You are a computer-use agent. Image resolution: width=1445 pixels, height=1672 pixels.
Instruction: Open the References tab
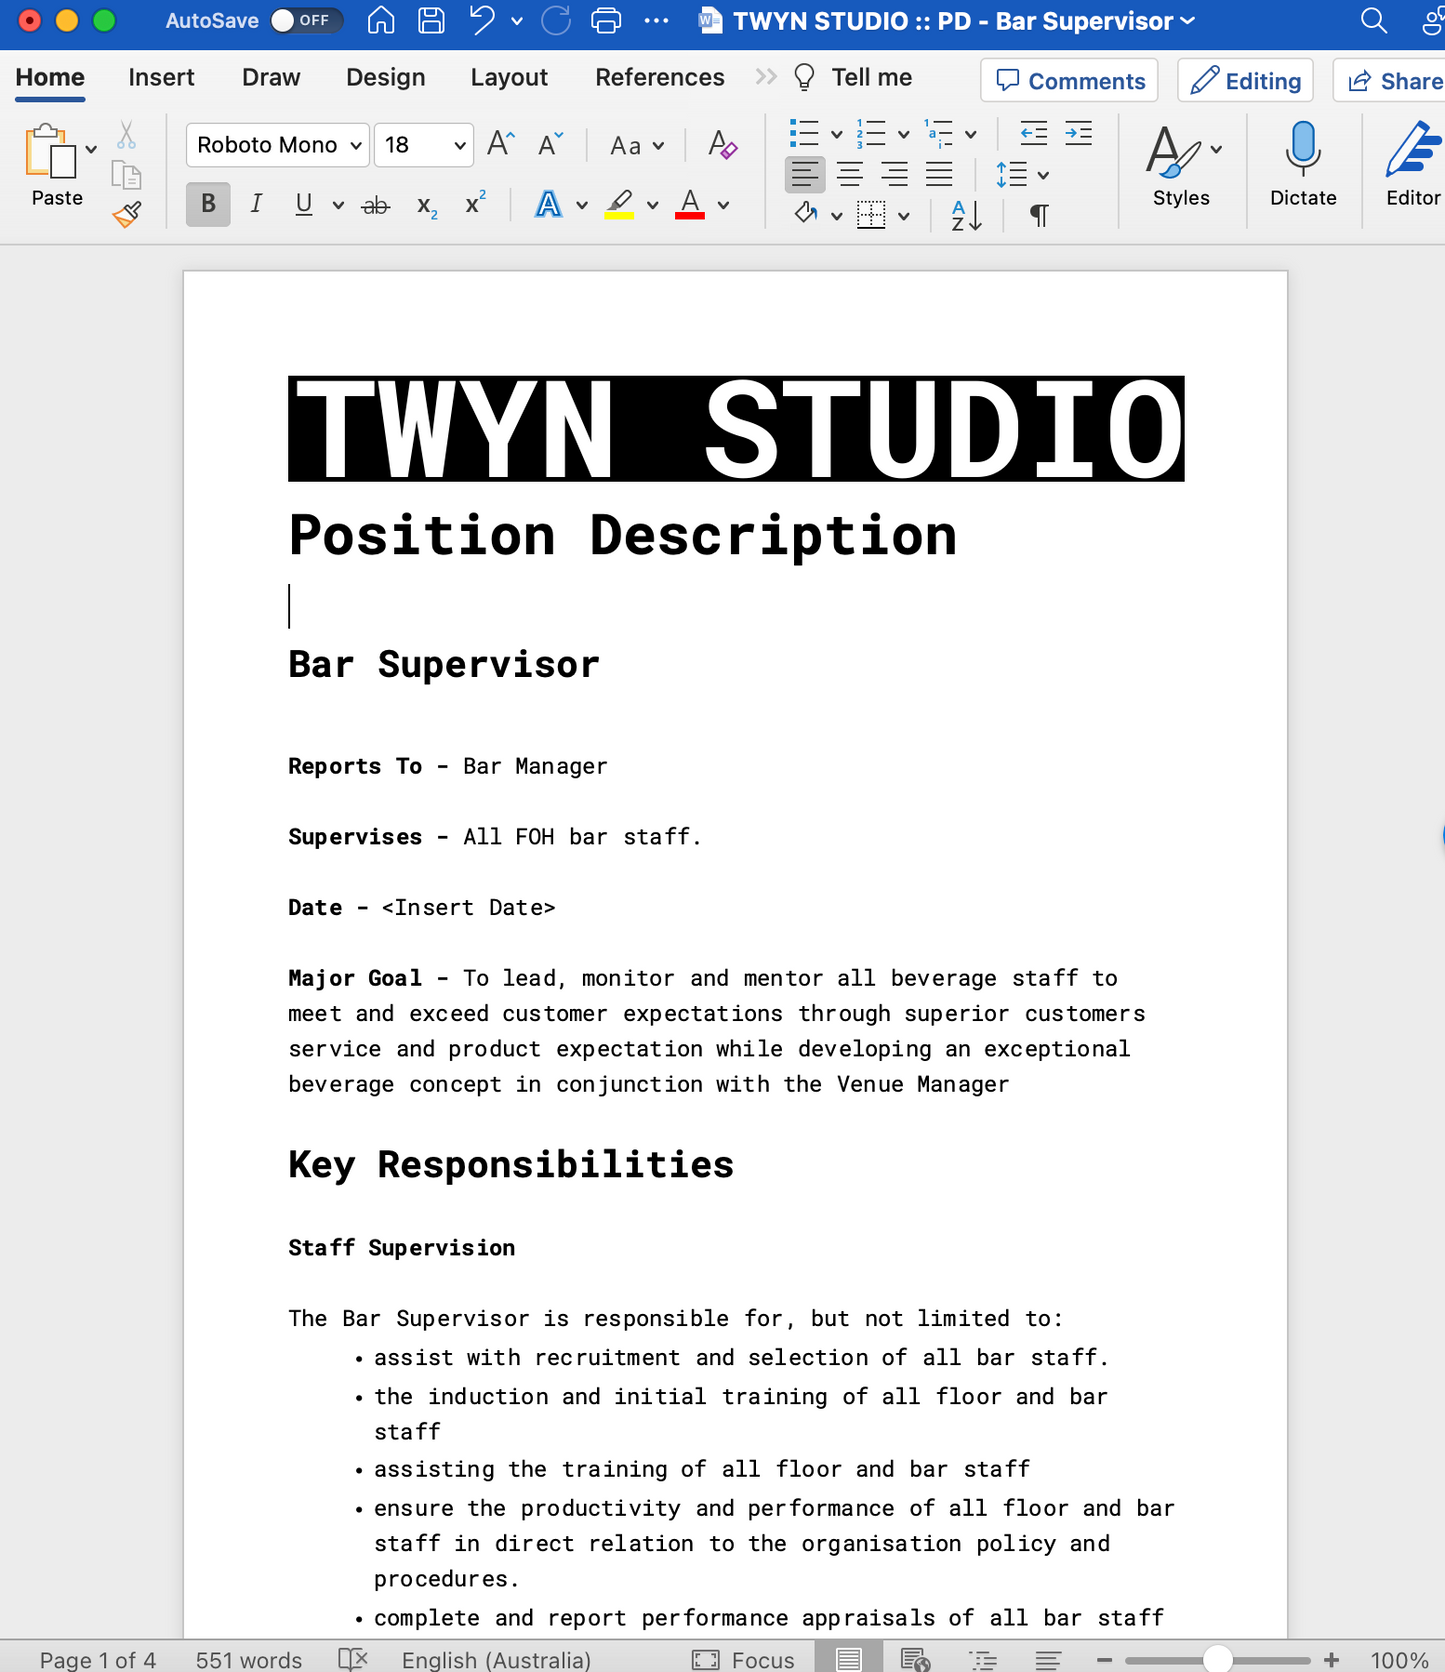(x=660, y=77)
